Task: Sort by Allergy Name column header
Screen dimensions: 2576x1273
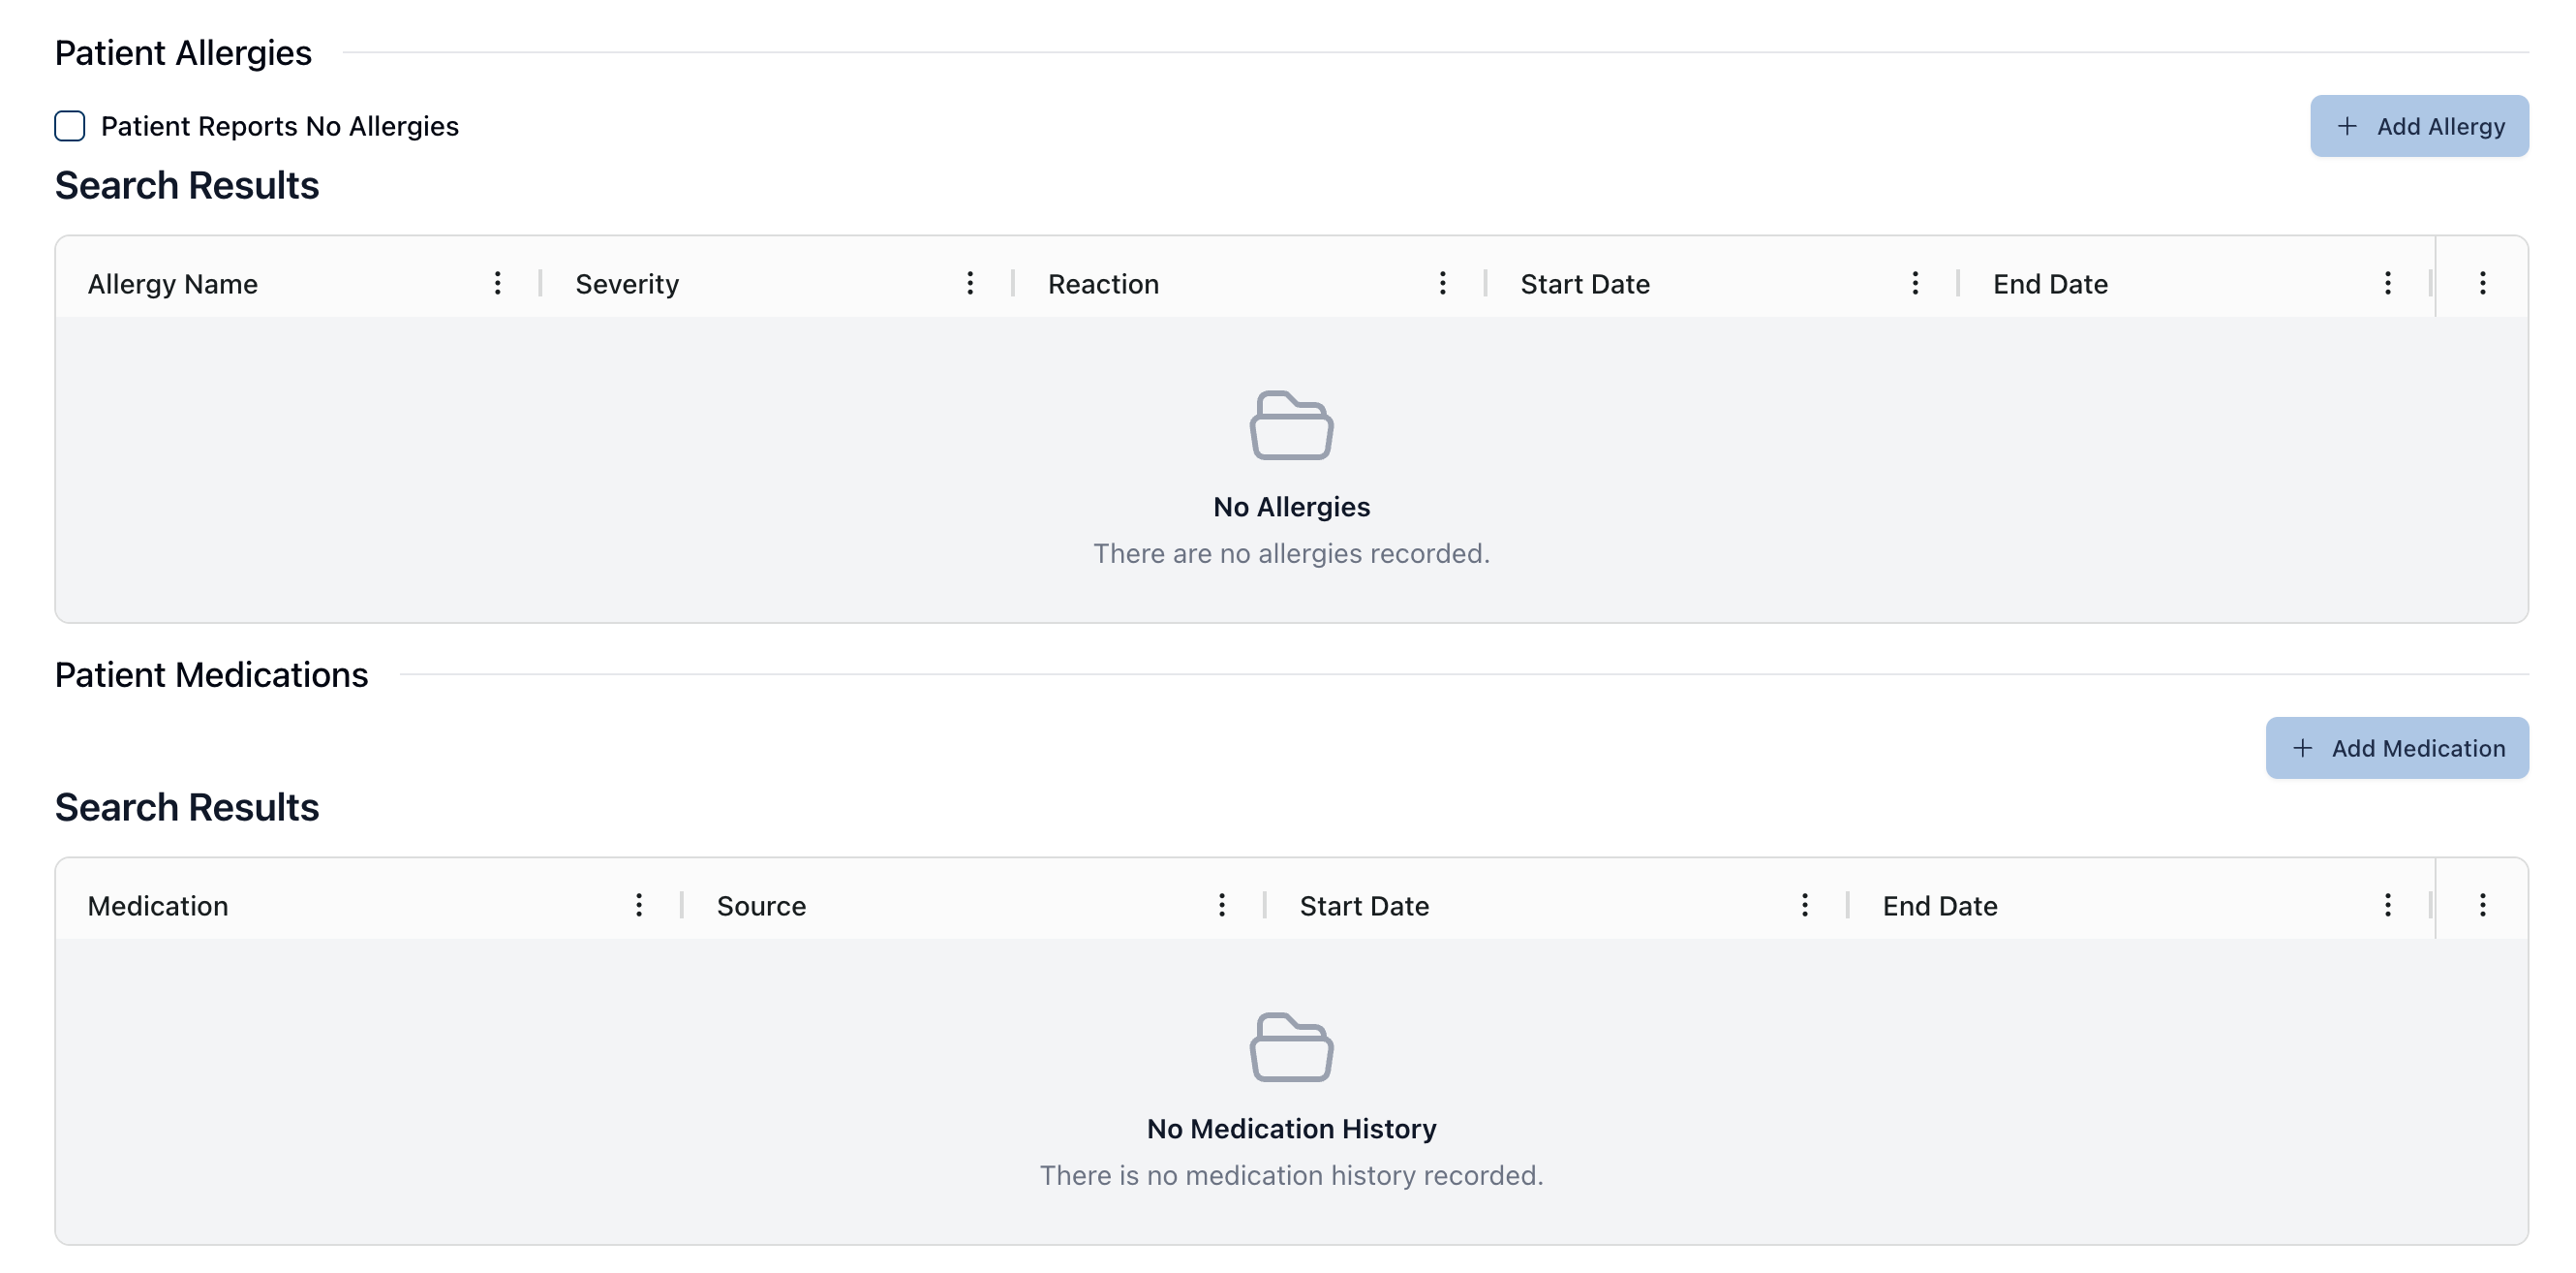Action: [x=173, y=284]
